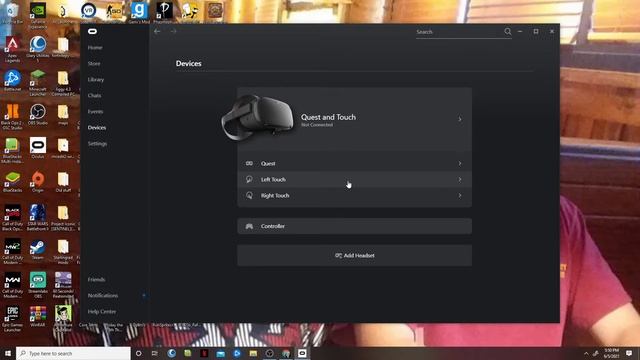This screenshot has width=640, height=360.
Task: Select the Controller row label
Action: (x=273, y=226)
